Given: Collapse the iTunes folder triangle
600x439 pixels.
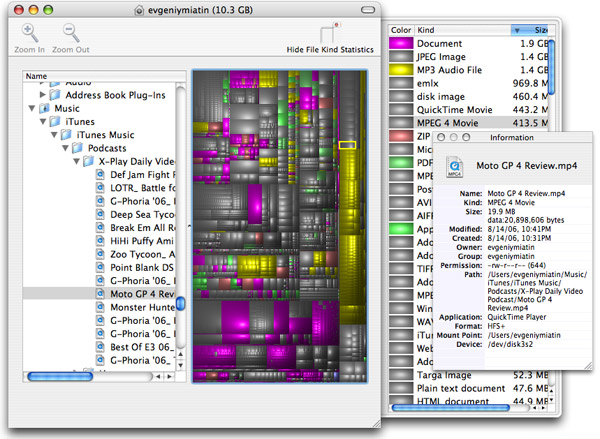Looking at the screenshot, I should tap(43, 121).
